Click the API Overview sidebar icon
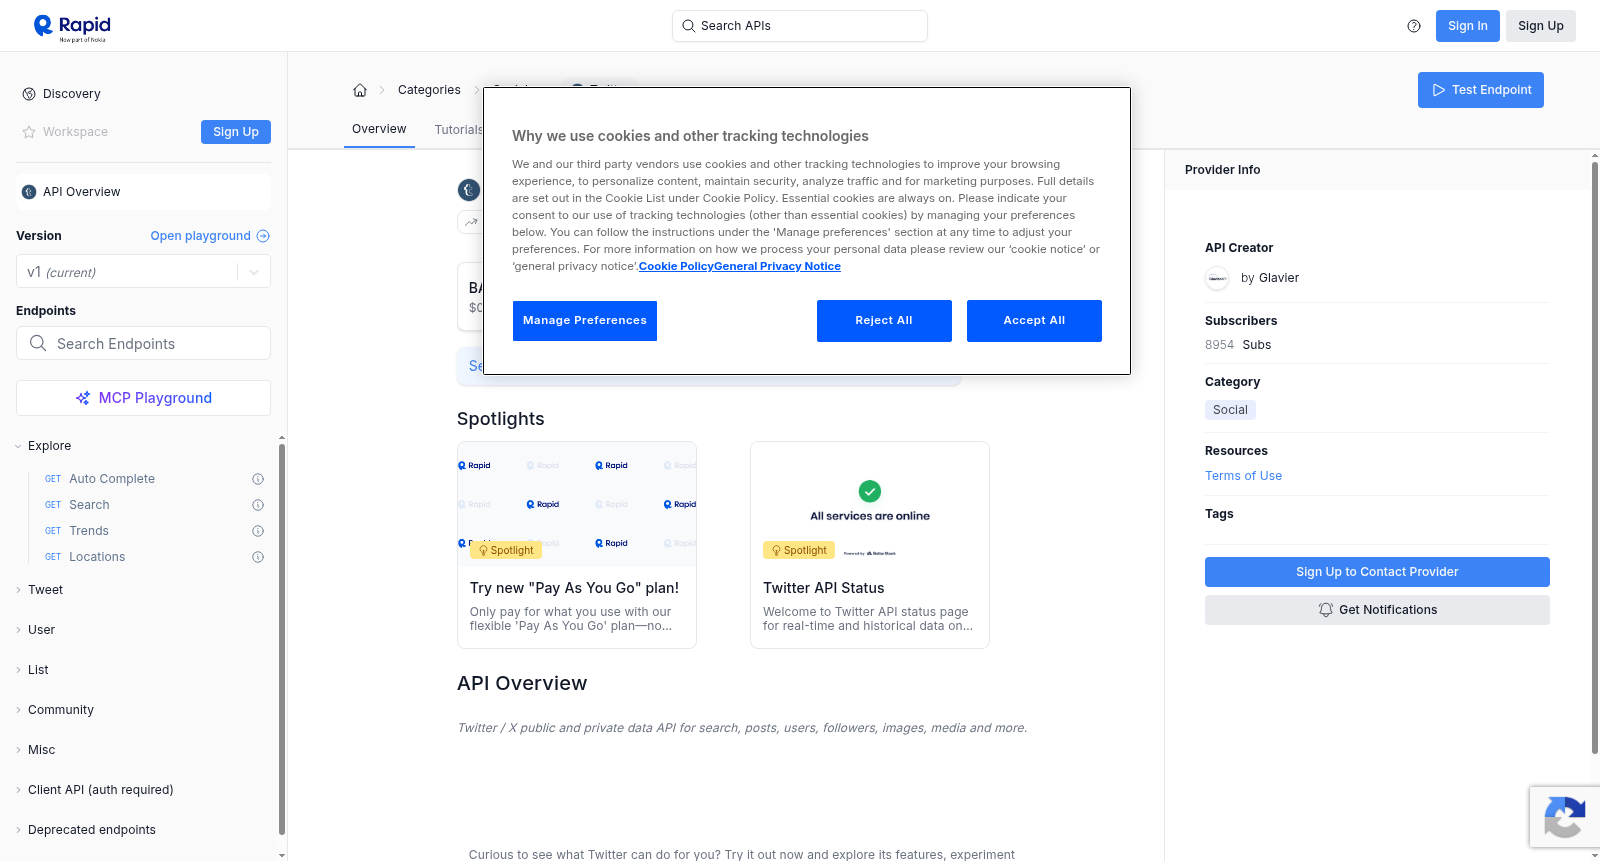1600x861 pixels. click(x=29, y=192)
